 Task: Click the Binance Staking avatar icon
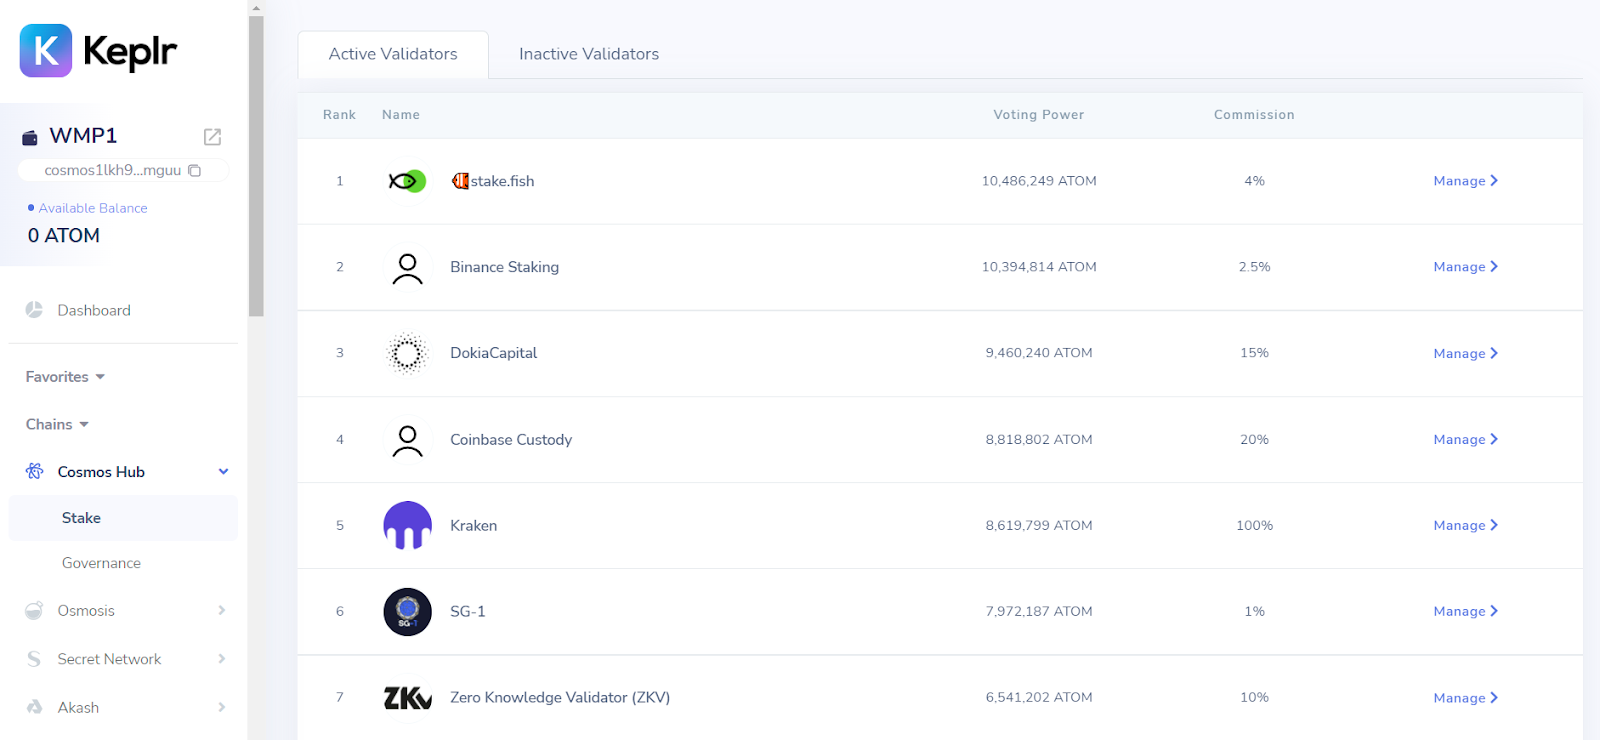(x=407, y=268)
